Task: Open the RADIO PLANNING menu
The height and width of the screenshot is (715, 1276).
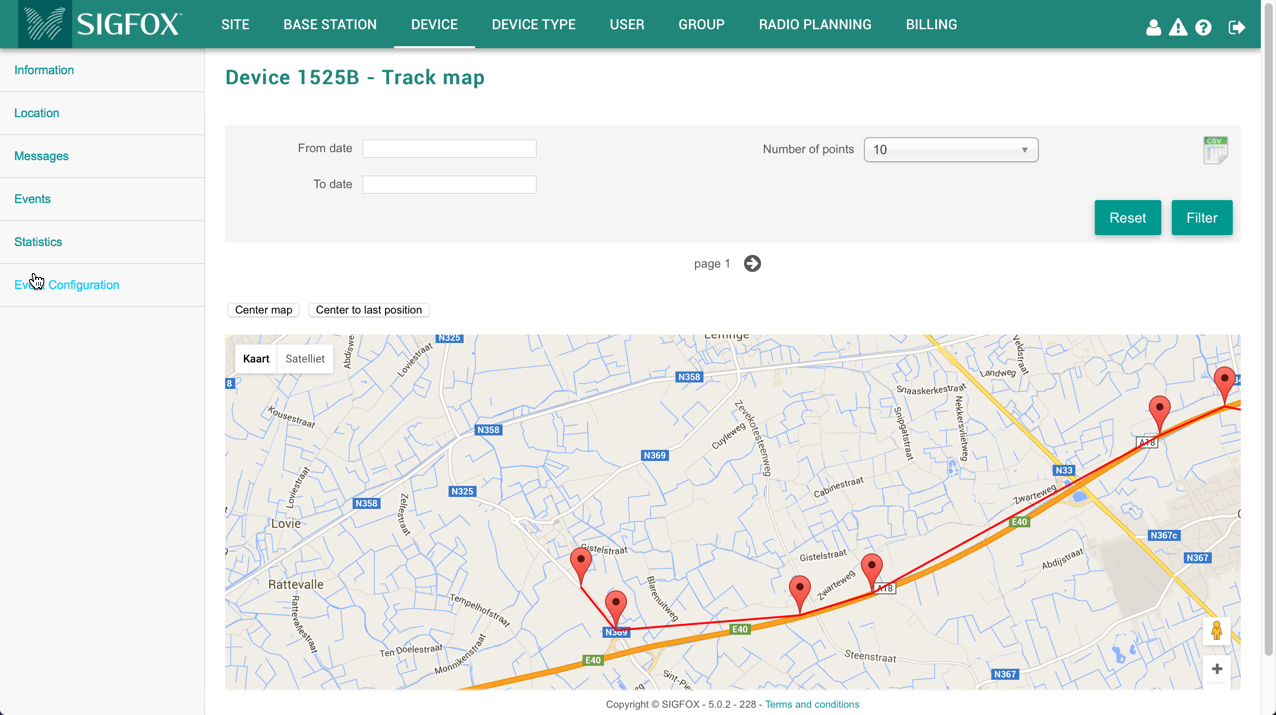Action: point(814,25)
